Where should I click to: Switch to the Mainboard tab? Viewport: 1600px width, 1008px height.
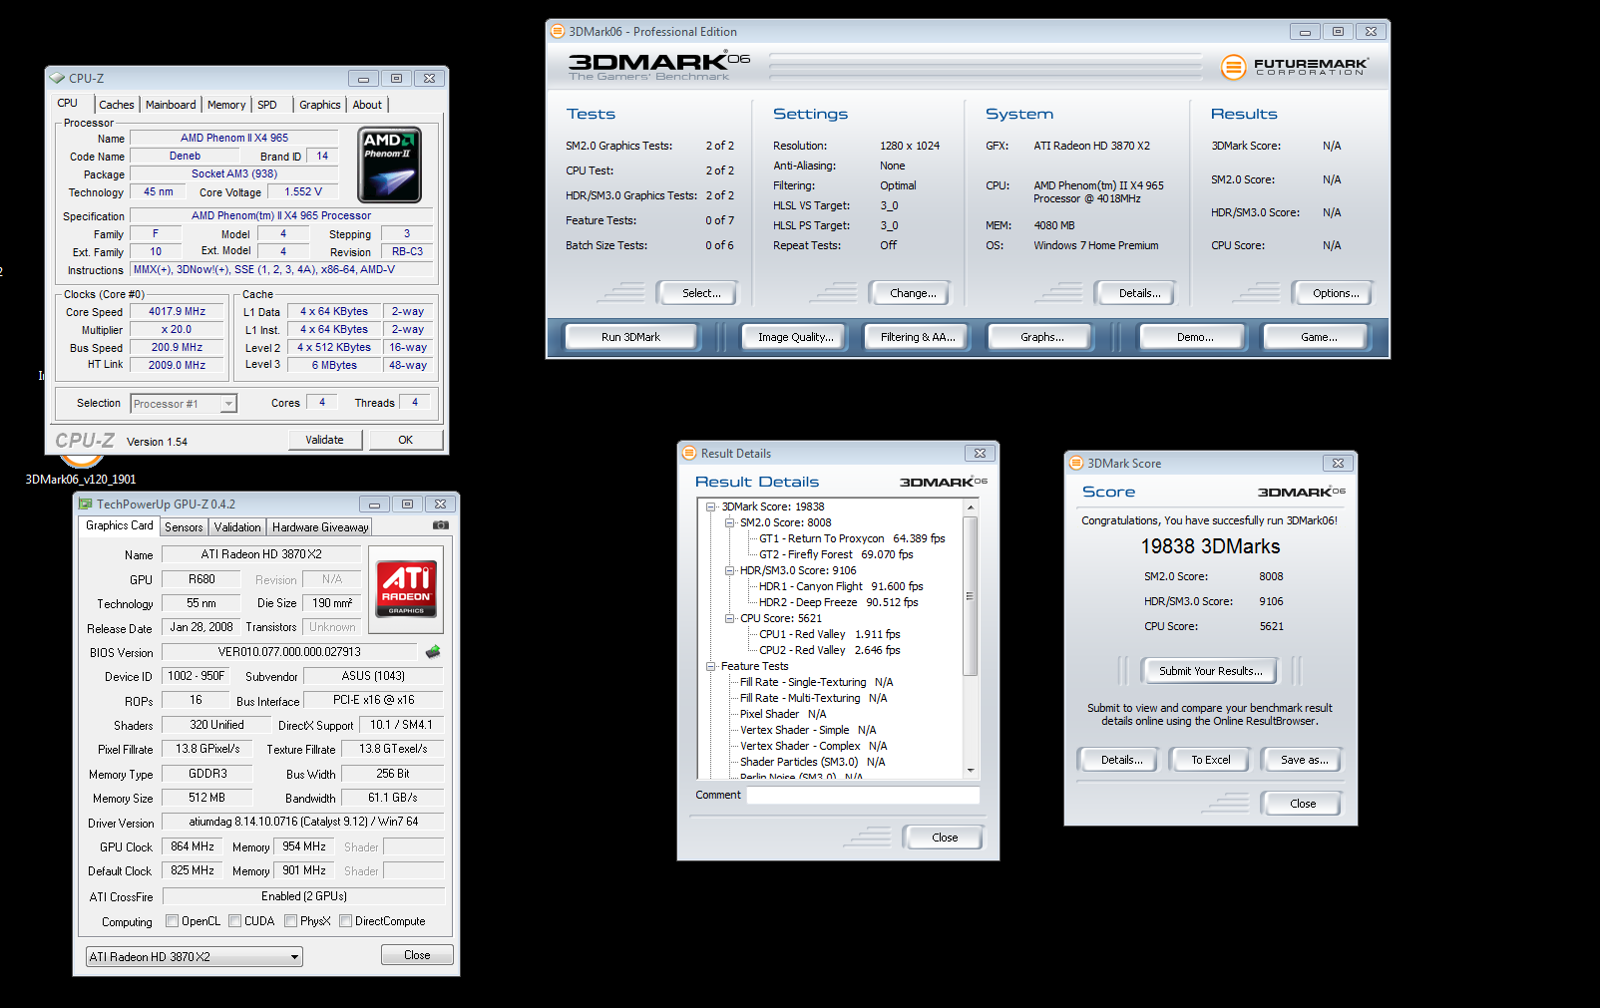[171, 105]
